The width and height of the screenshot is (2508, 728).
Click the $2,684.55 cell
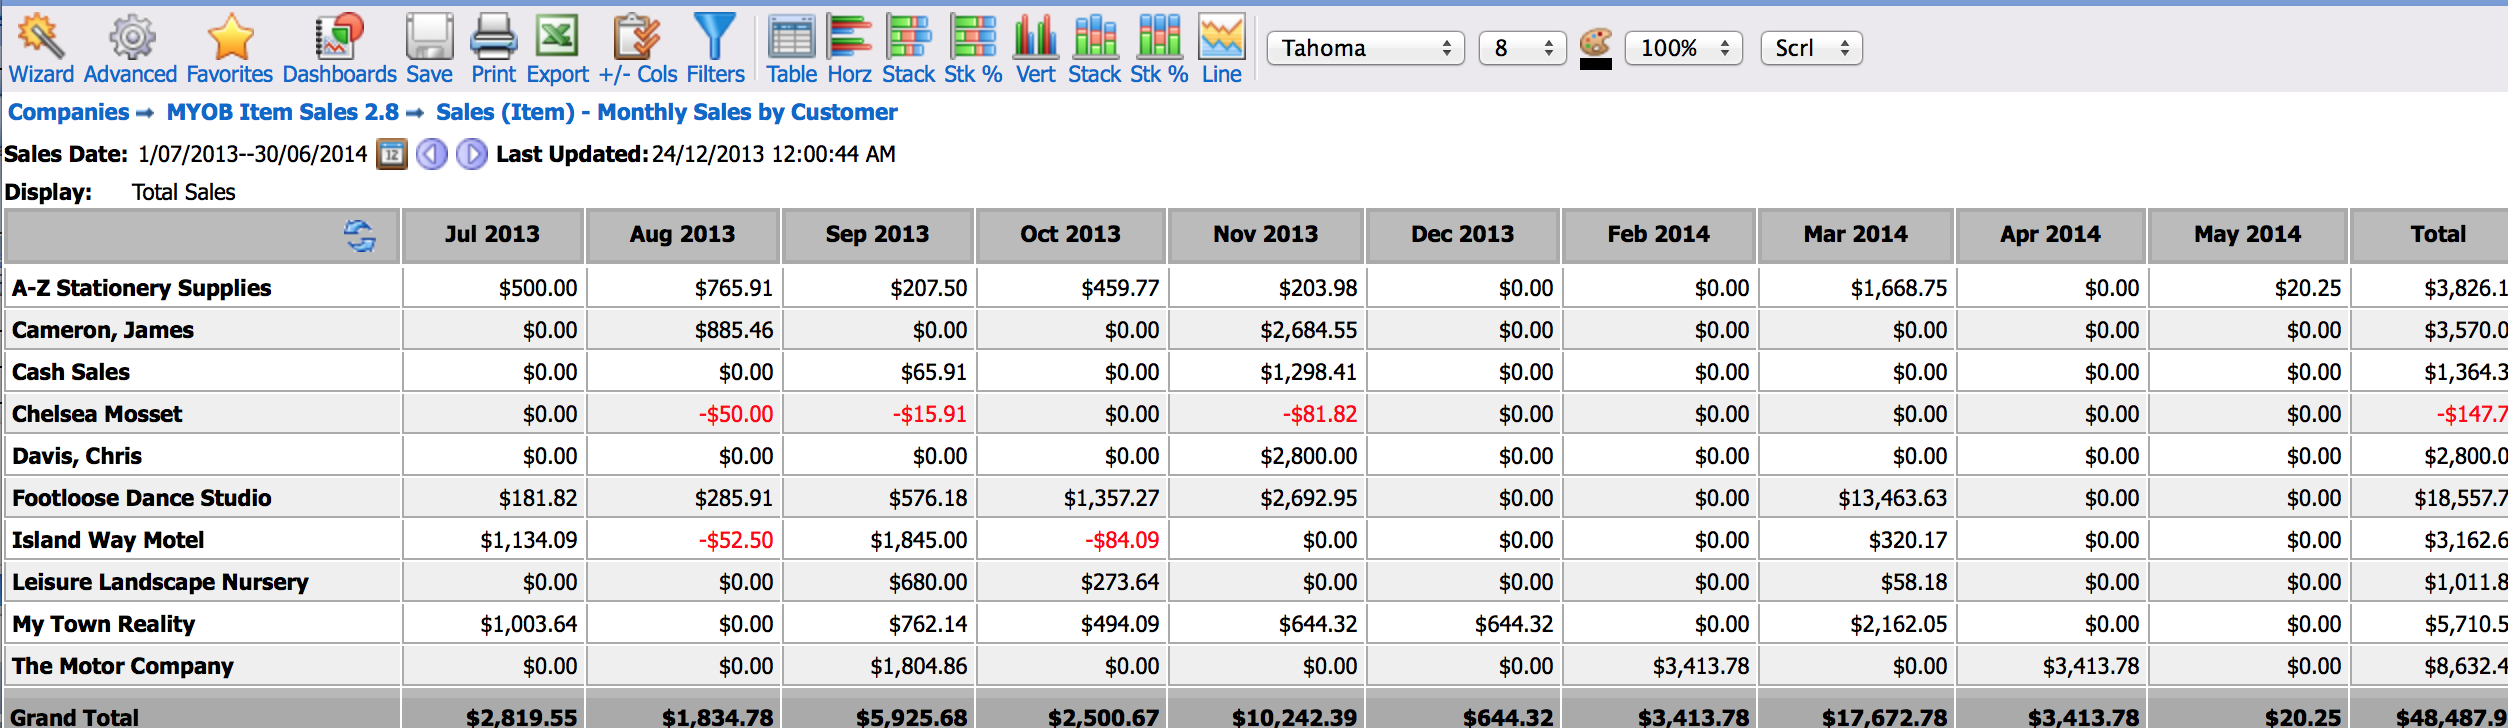[x=1308, y=330]
